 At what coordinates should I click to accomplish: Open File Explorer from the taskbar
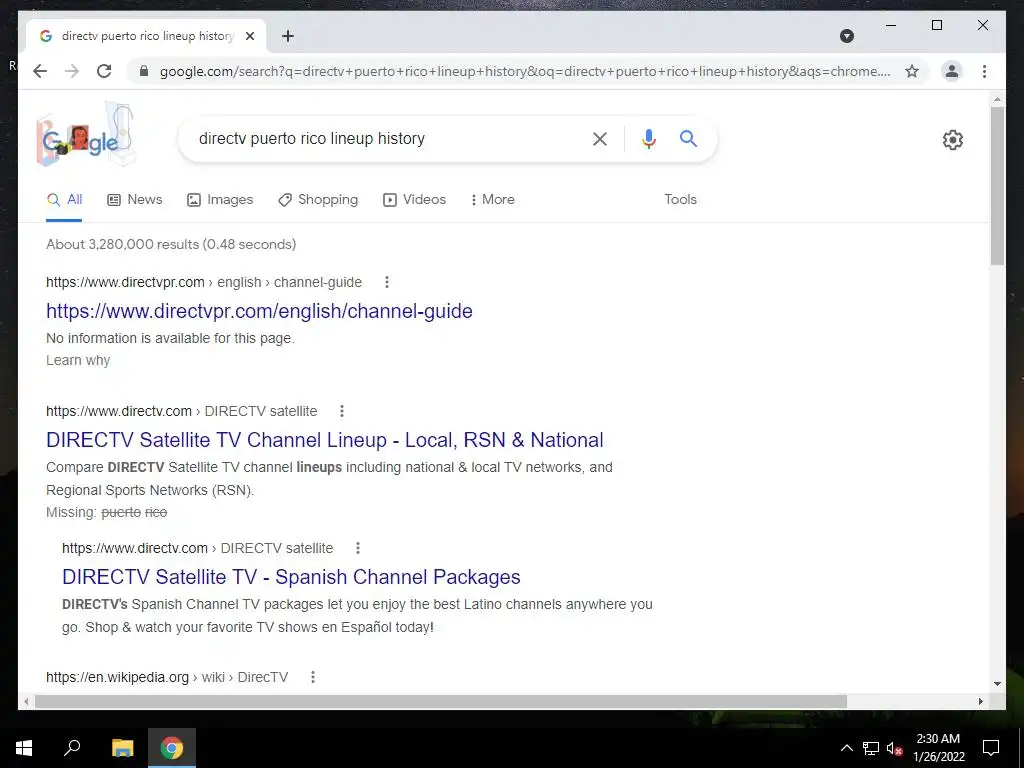pos(122,748)
